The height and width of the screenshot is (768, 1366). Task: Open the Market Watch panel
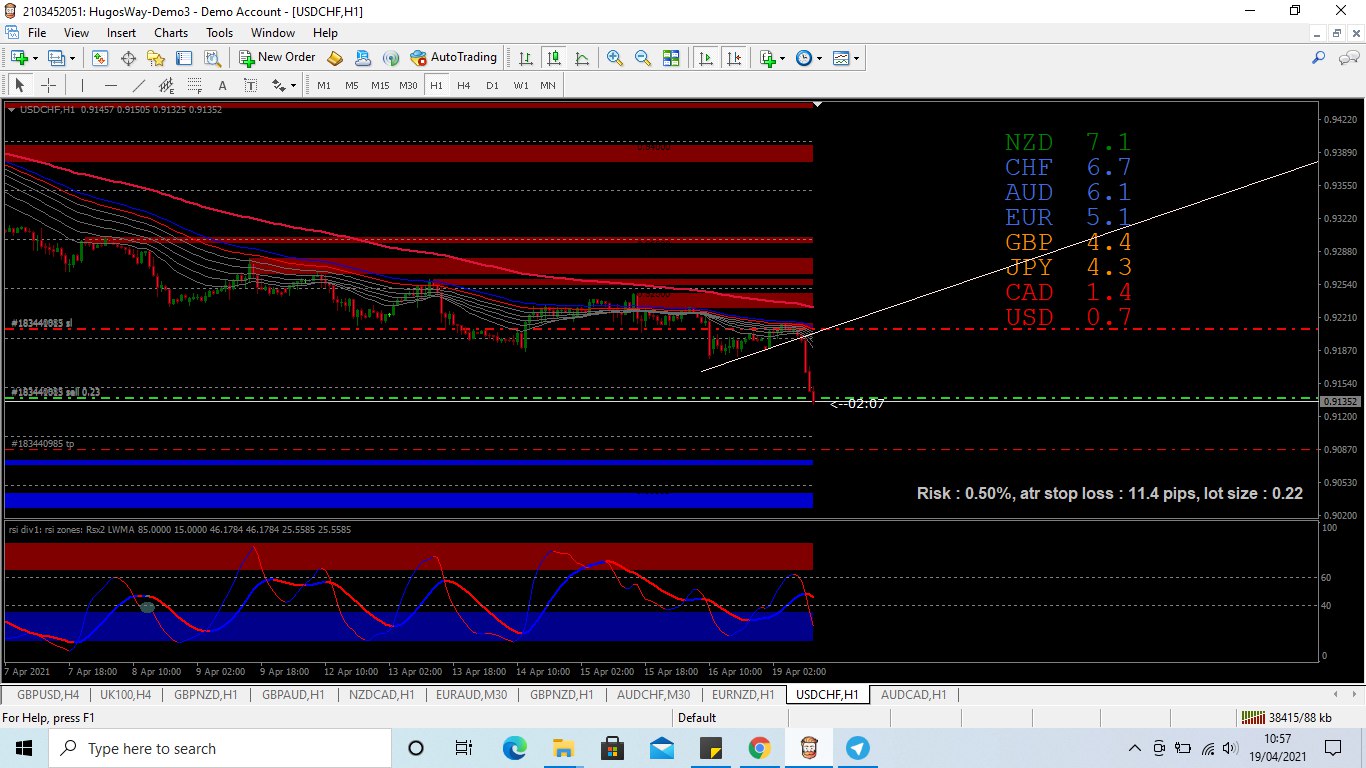(100, 58)
